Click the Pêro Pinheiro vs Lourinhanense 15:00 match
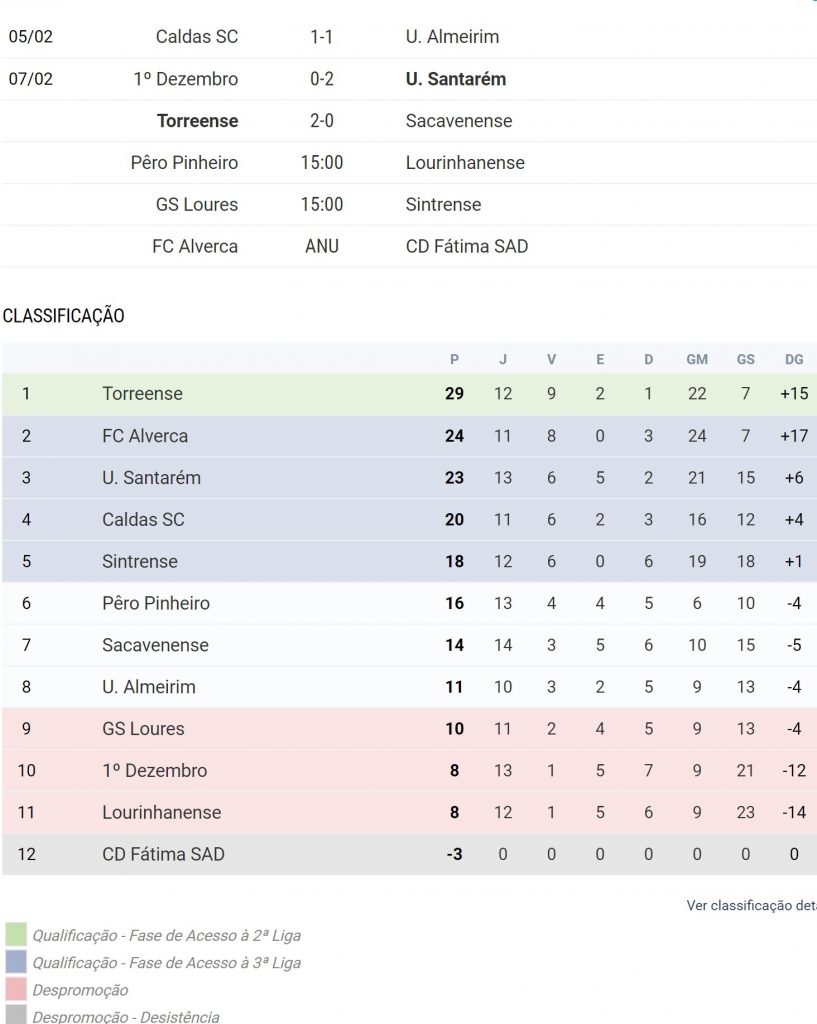 point(321,163)
